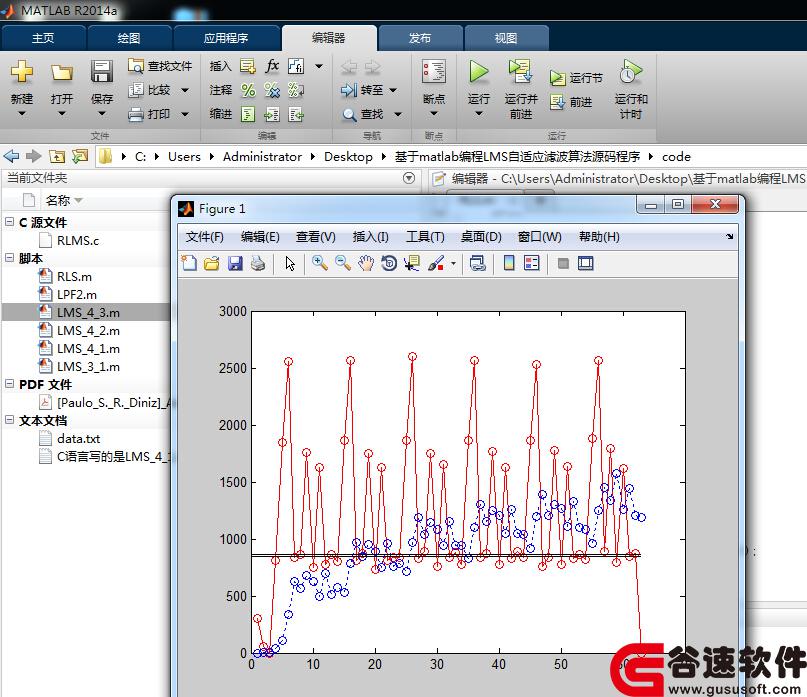Click the Breakpoints (断点) icon
This screenshot has height=697, width=807.
coord(433,71)
